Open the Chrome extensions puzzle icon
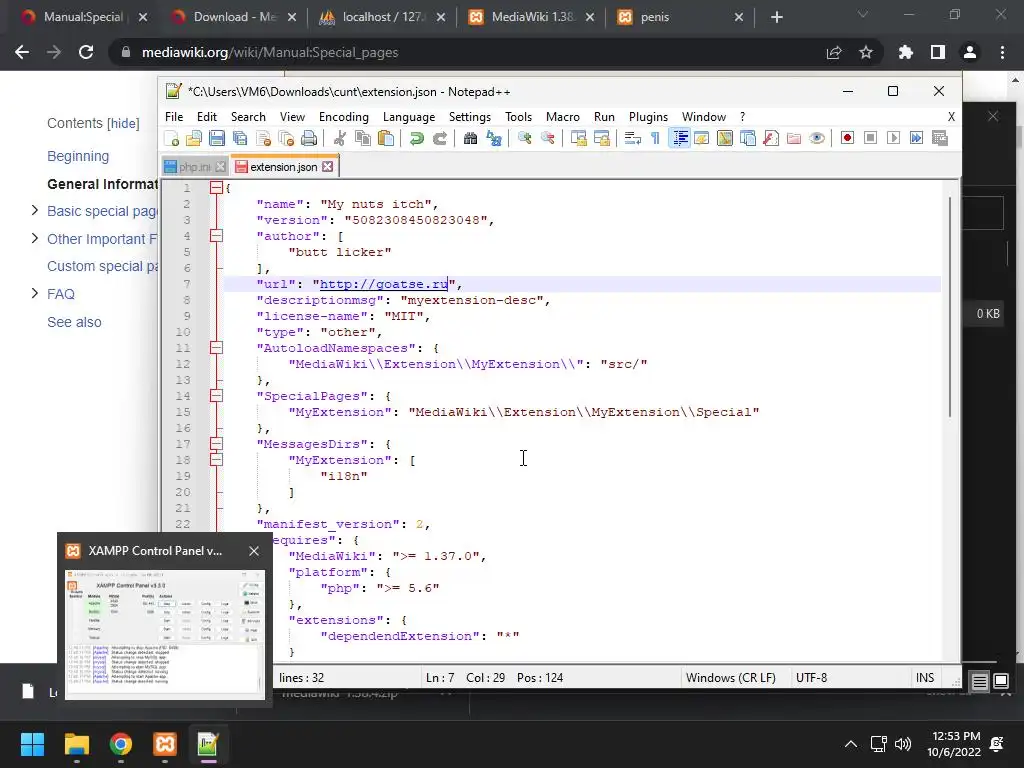Image resolution: width=1024 pixels, height=768 pixels. click(905, 52)
